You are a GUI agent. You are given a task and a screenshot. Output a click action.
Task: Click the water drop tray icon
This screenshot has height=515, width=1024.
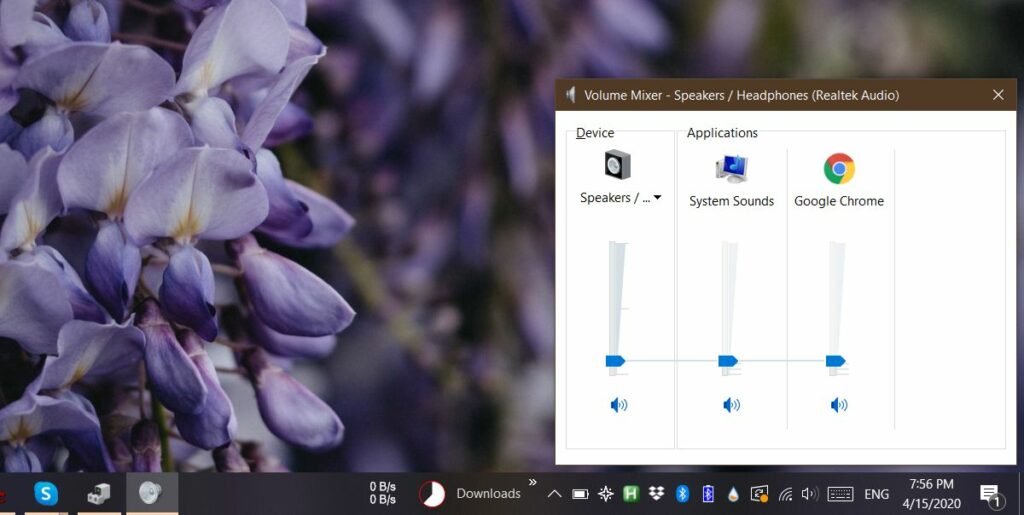pyautogui.click(x=733, y=494)
